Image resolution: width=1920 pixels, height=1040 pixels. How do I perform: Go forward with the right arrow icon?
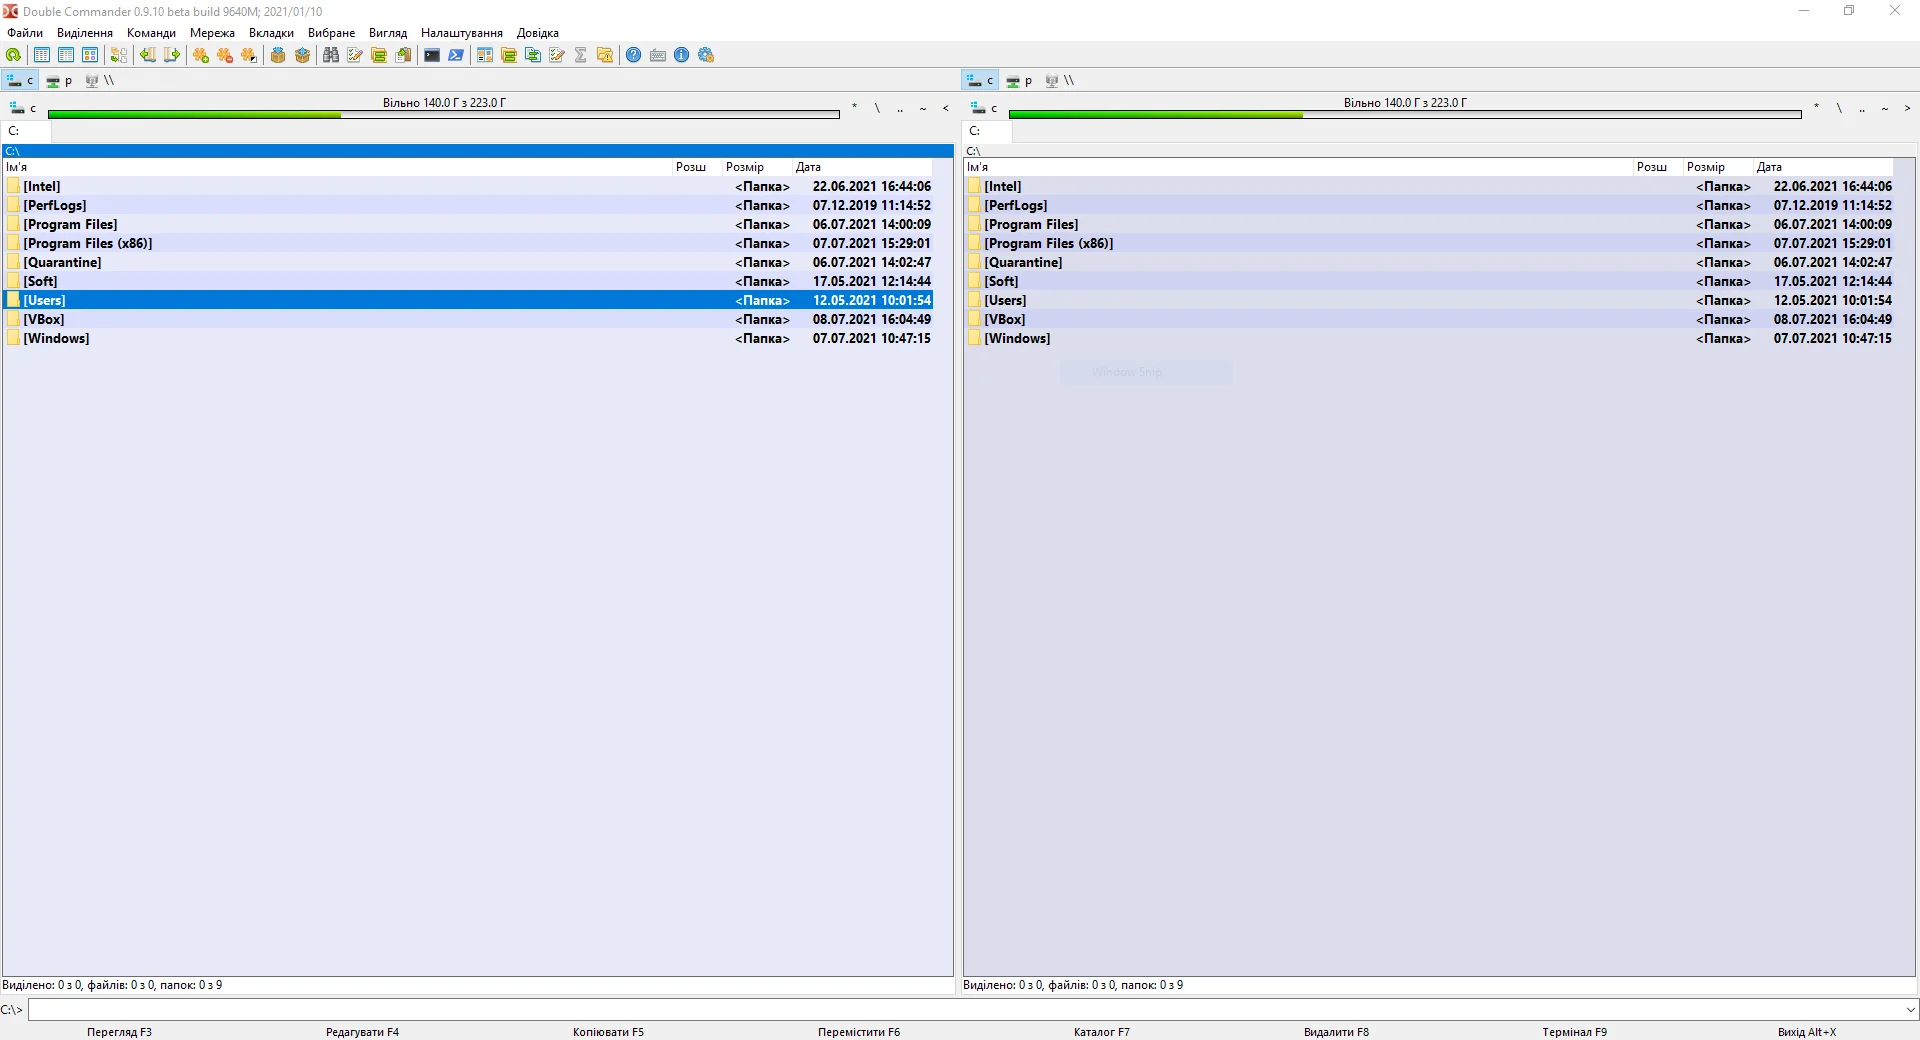172,55
